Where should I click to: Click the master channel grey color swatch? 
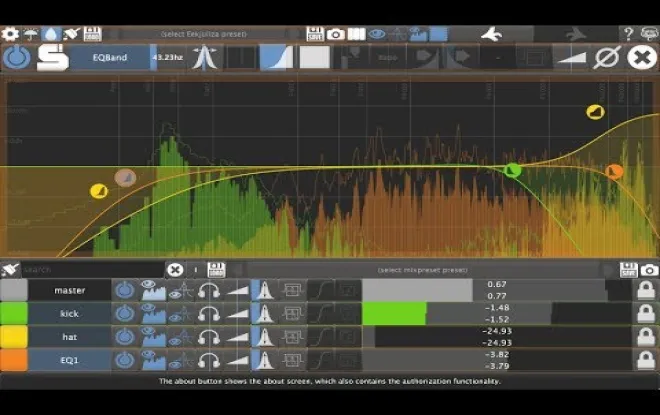pos(13,290)
